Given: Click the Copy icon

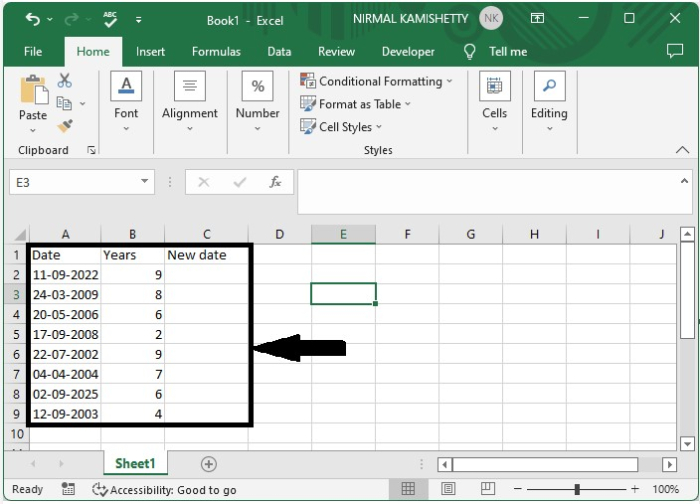Looking at the screenshot, I should click(64, 103).
